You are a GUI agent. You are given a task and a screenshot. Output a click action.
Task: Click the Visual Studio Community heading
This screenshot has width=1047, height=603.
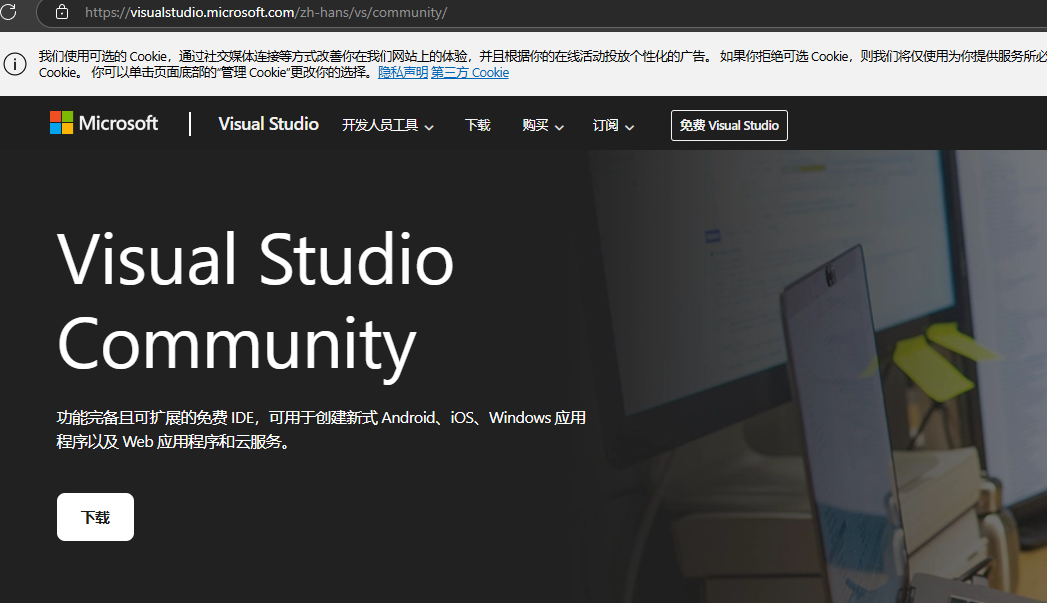click(x=255, y=300)
